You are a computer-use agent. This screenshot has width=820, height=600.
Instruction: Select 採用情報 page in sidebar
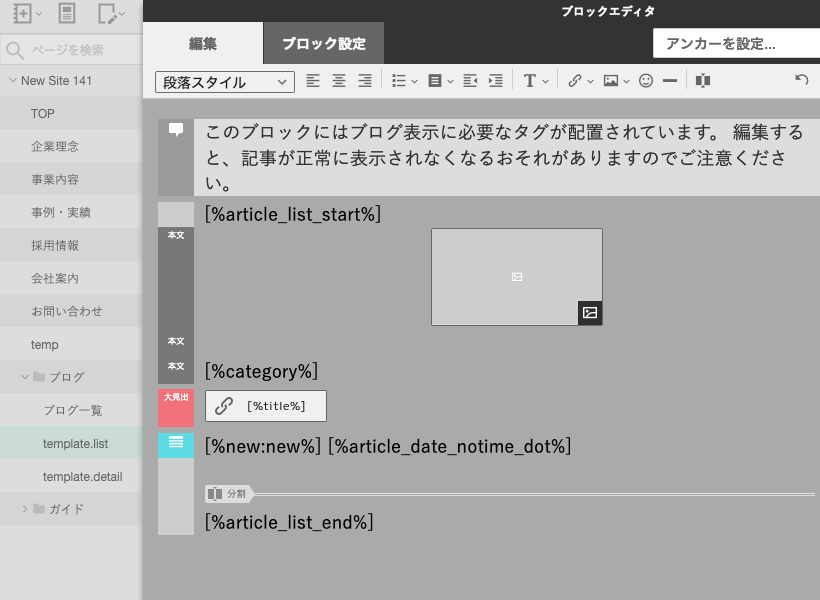pos(71,245)
